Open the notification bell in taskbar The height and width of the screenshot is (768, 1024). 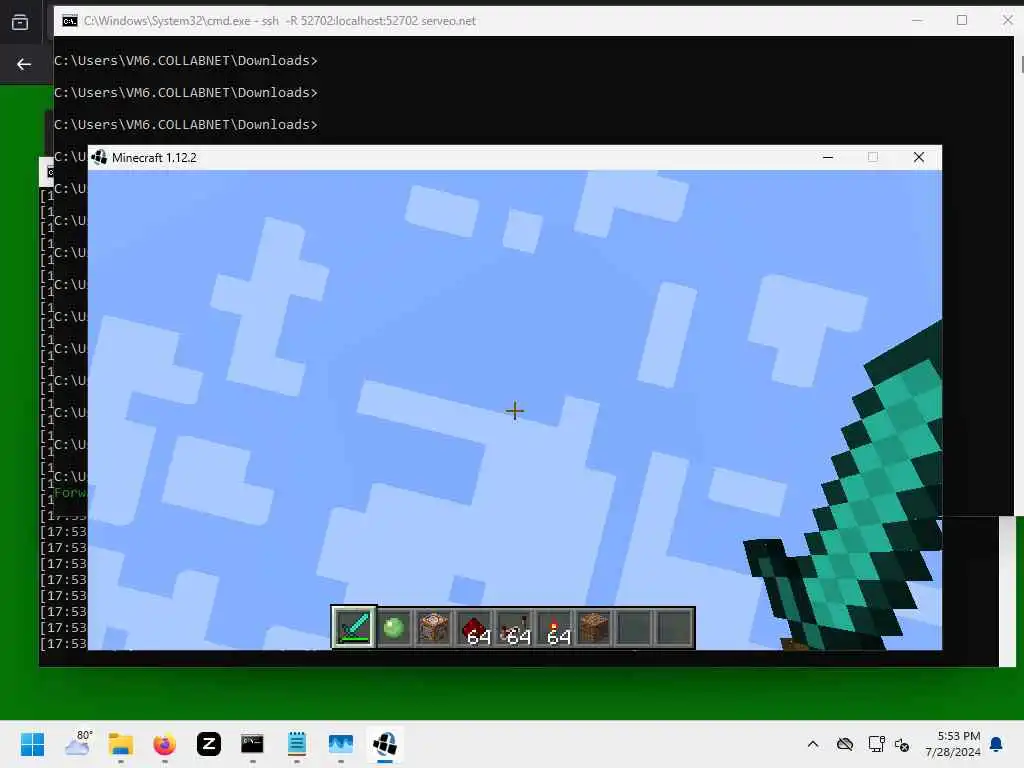pyautogui.click(x=996, y=744)
